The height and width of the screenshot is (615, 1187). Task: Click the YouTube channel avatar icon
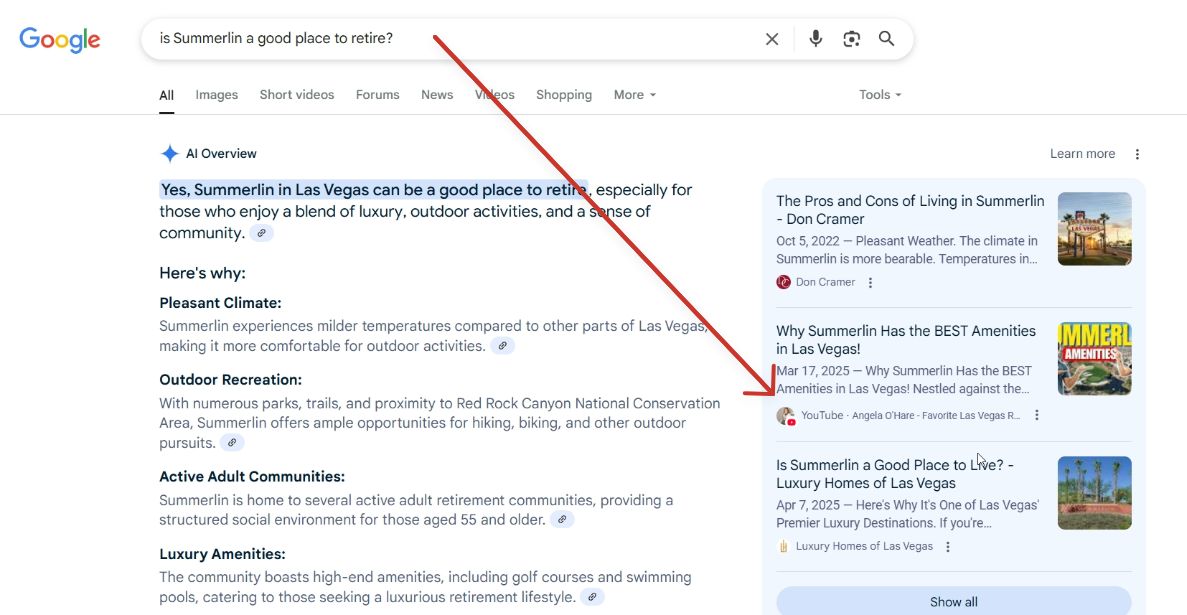[786, 416]
